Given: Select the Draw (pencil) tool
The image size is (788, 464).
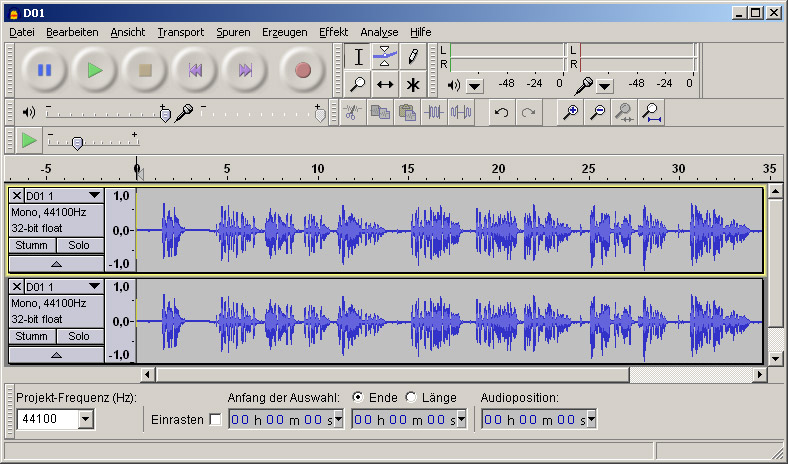Looking at the screenshot, I should (x=413, y=56).
